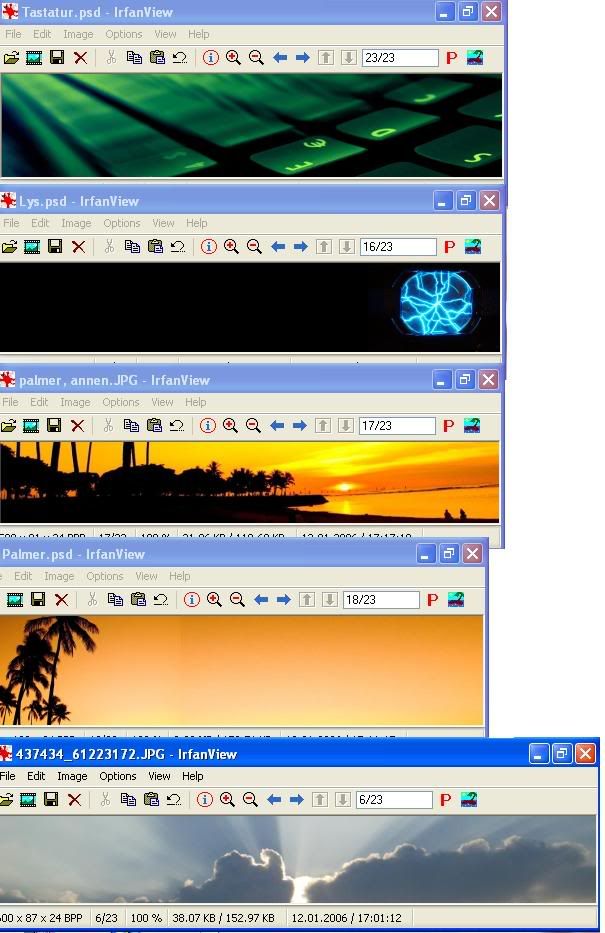The image size is (605, 933).
Task: Open the Options menu in Tastatur.psd window
Action: point(124,34)
